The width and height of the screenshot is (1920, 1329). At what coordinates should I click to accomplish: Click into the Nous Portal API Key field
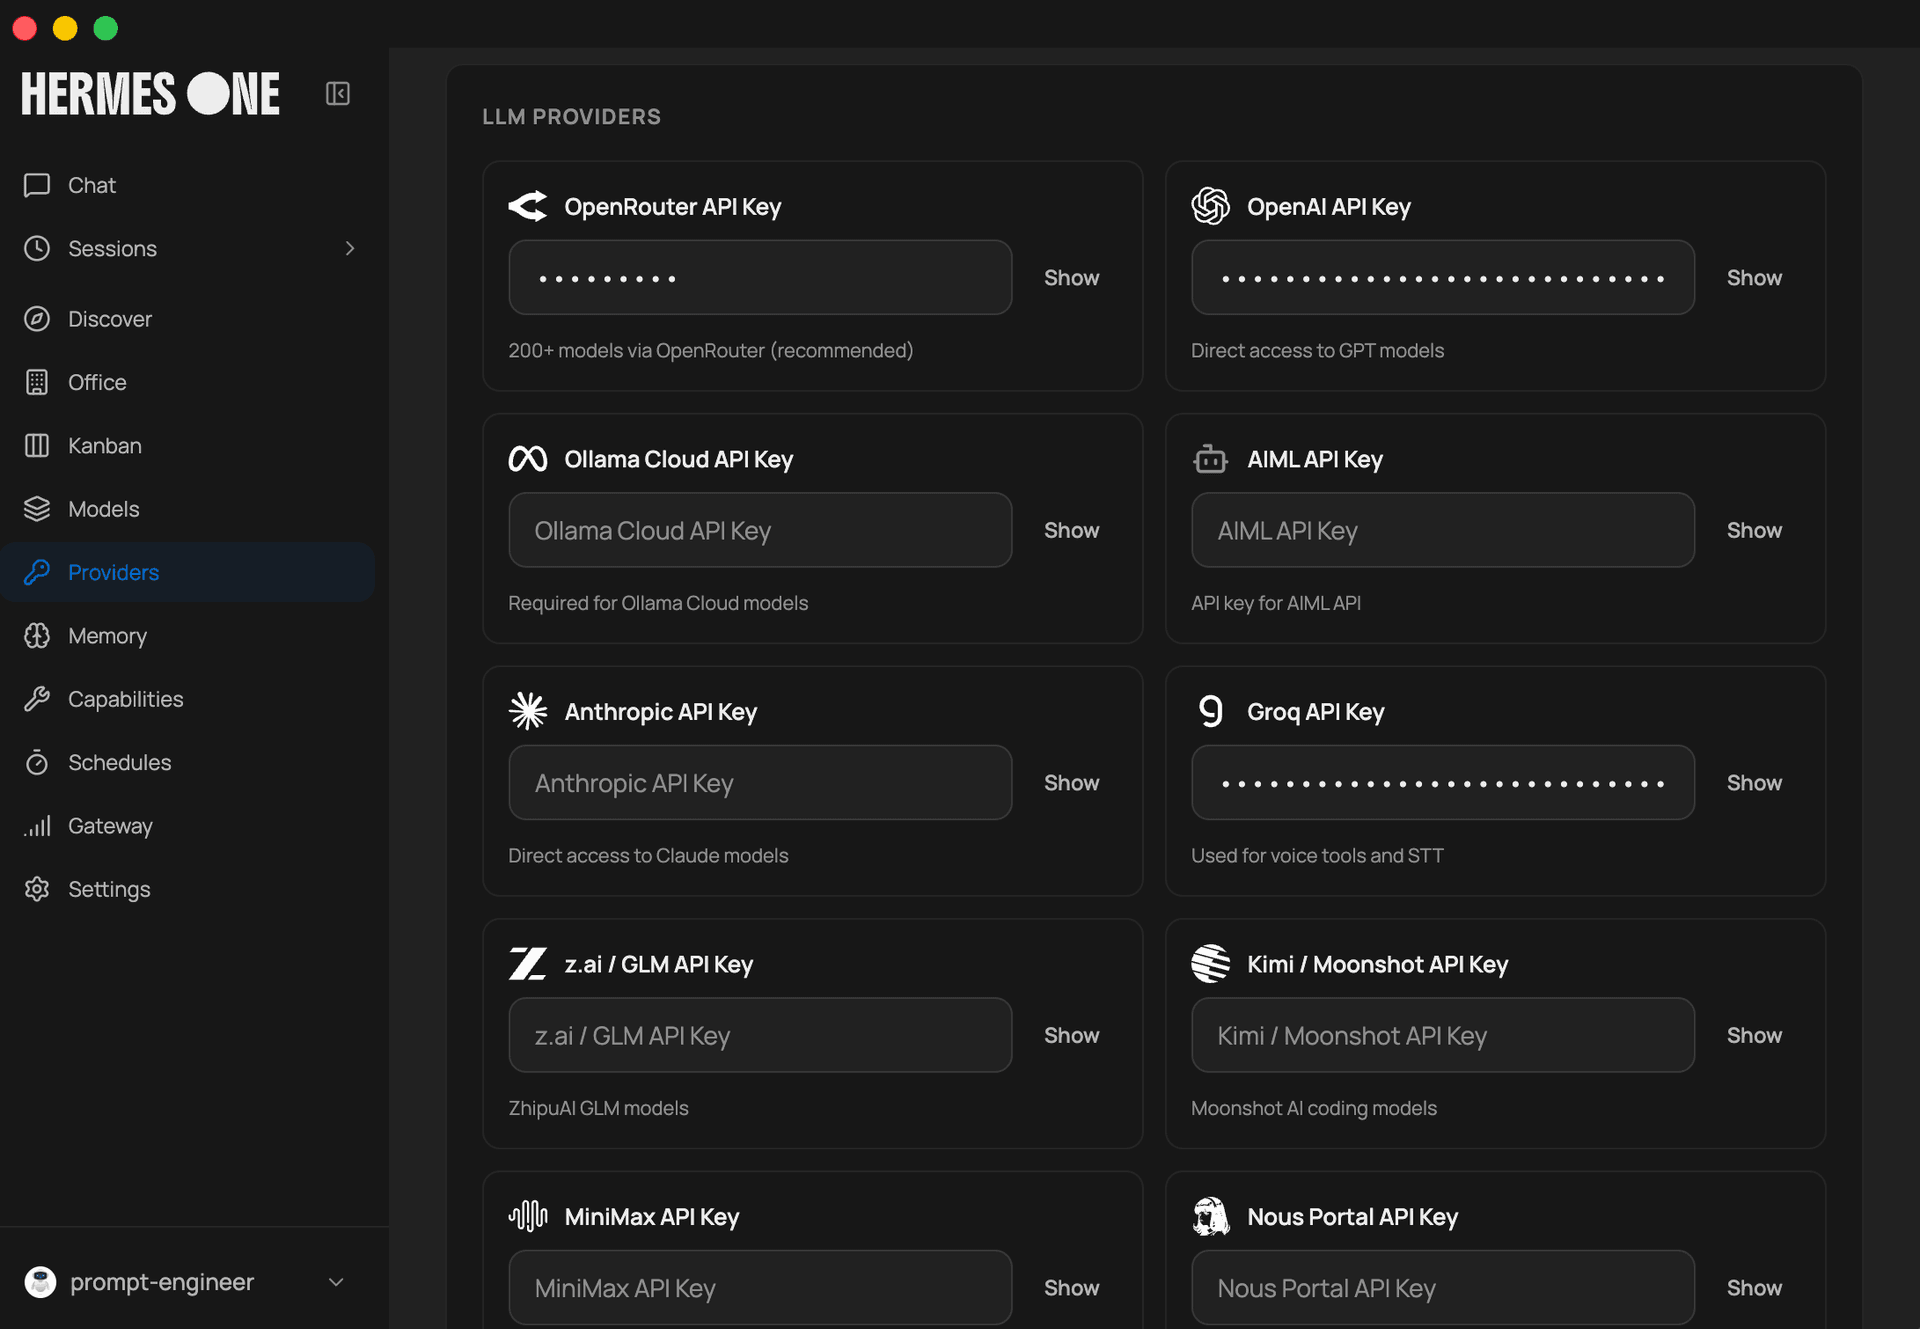(1443, 1287)
